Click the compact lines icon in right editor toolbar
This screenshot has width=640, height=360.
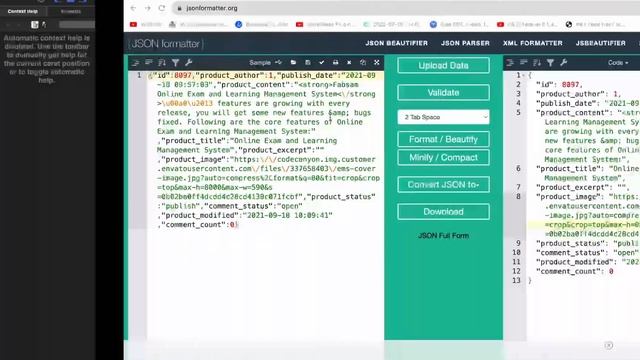point(524,62)
